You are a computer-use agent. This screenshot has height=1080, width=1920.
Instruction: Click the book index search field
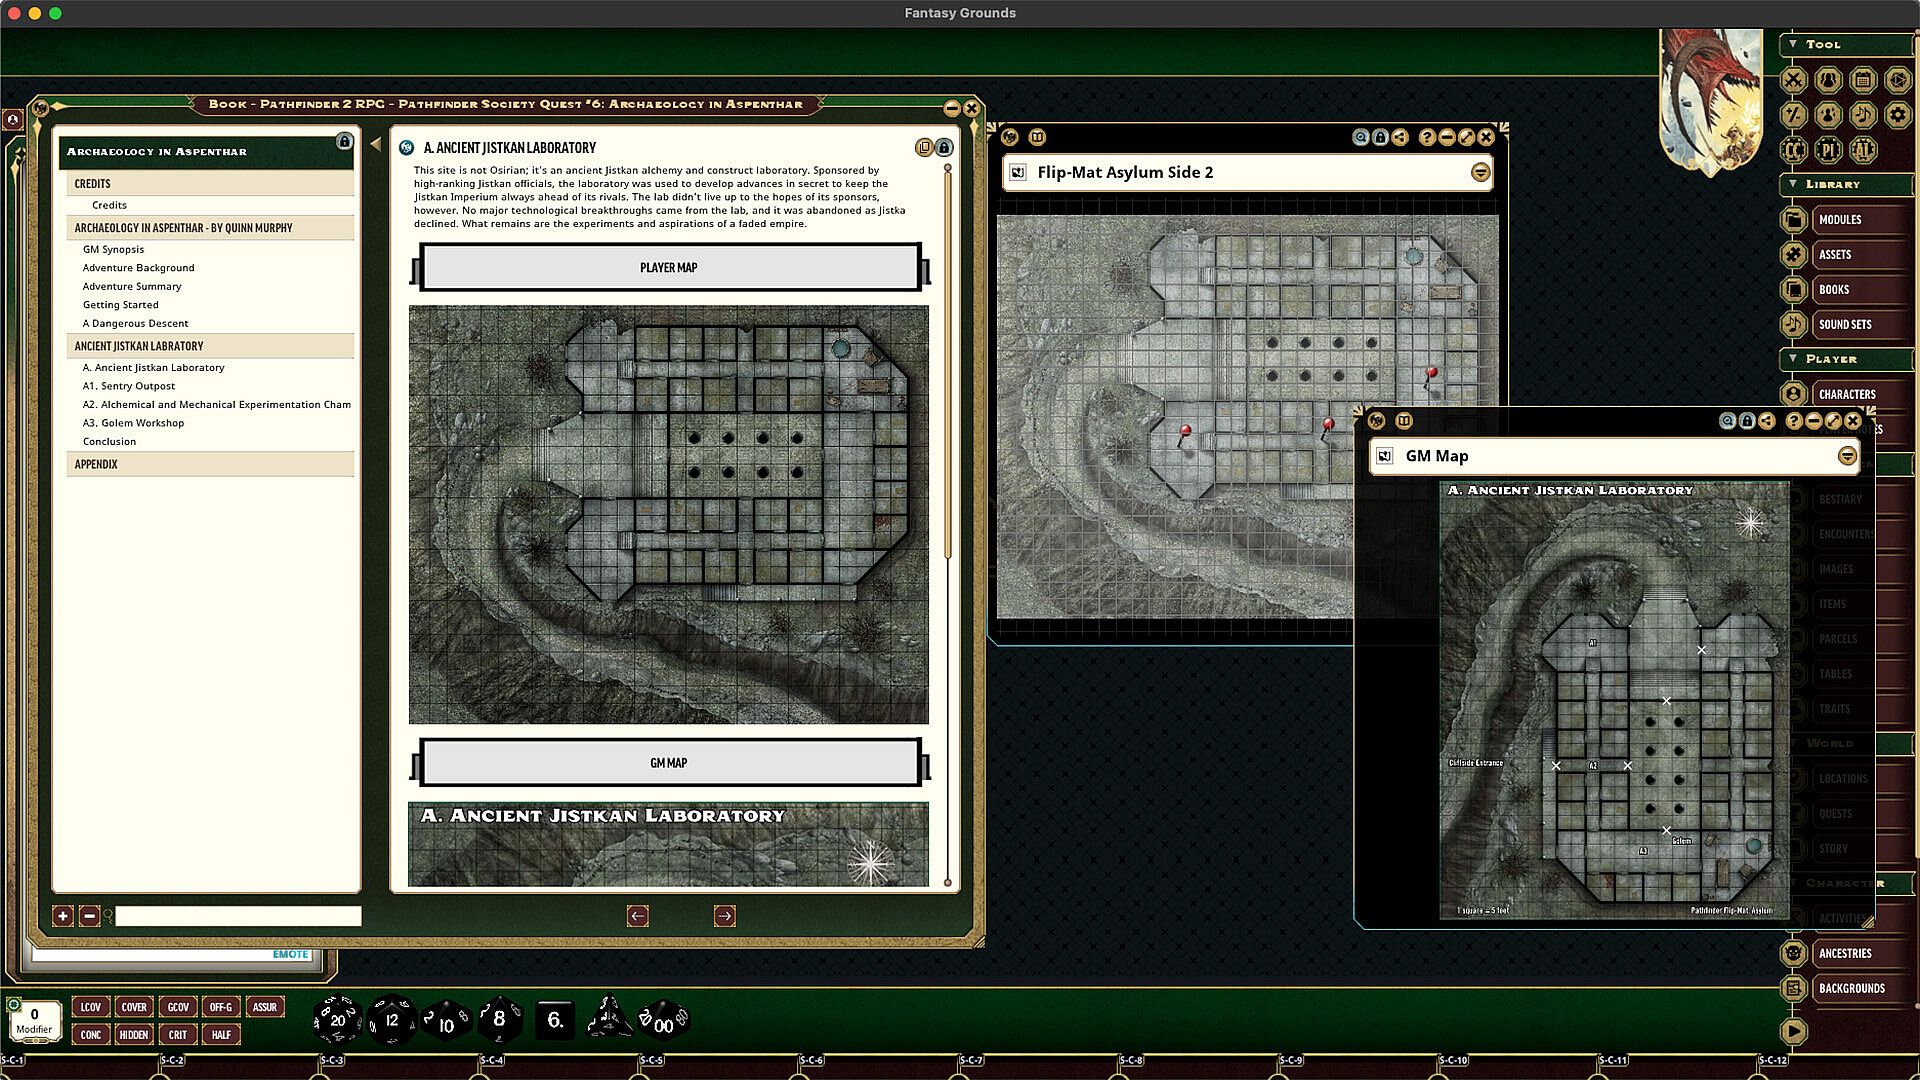(x=238, y=916)
